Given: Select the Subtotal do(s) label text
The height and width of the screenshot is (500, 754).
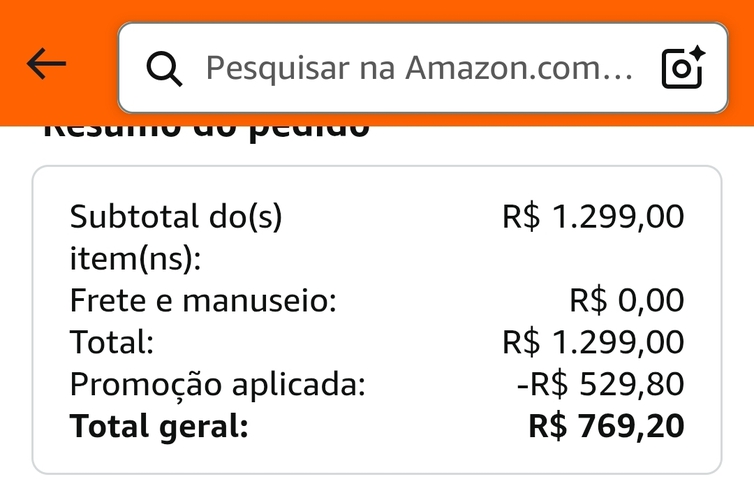Looking at the screenshot, I should pyautogui.click(x=176, y=216).
